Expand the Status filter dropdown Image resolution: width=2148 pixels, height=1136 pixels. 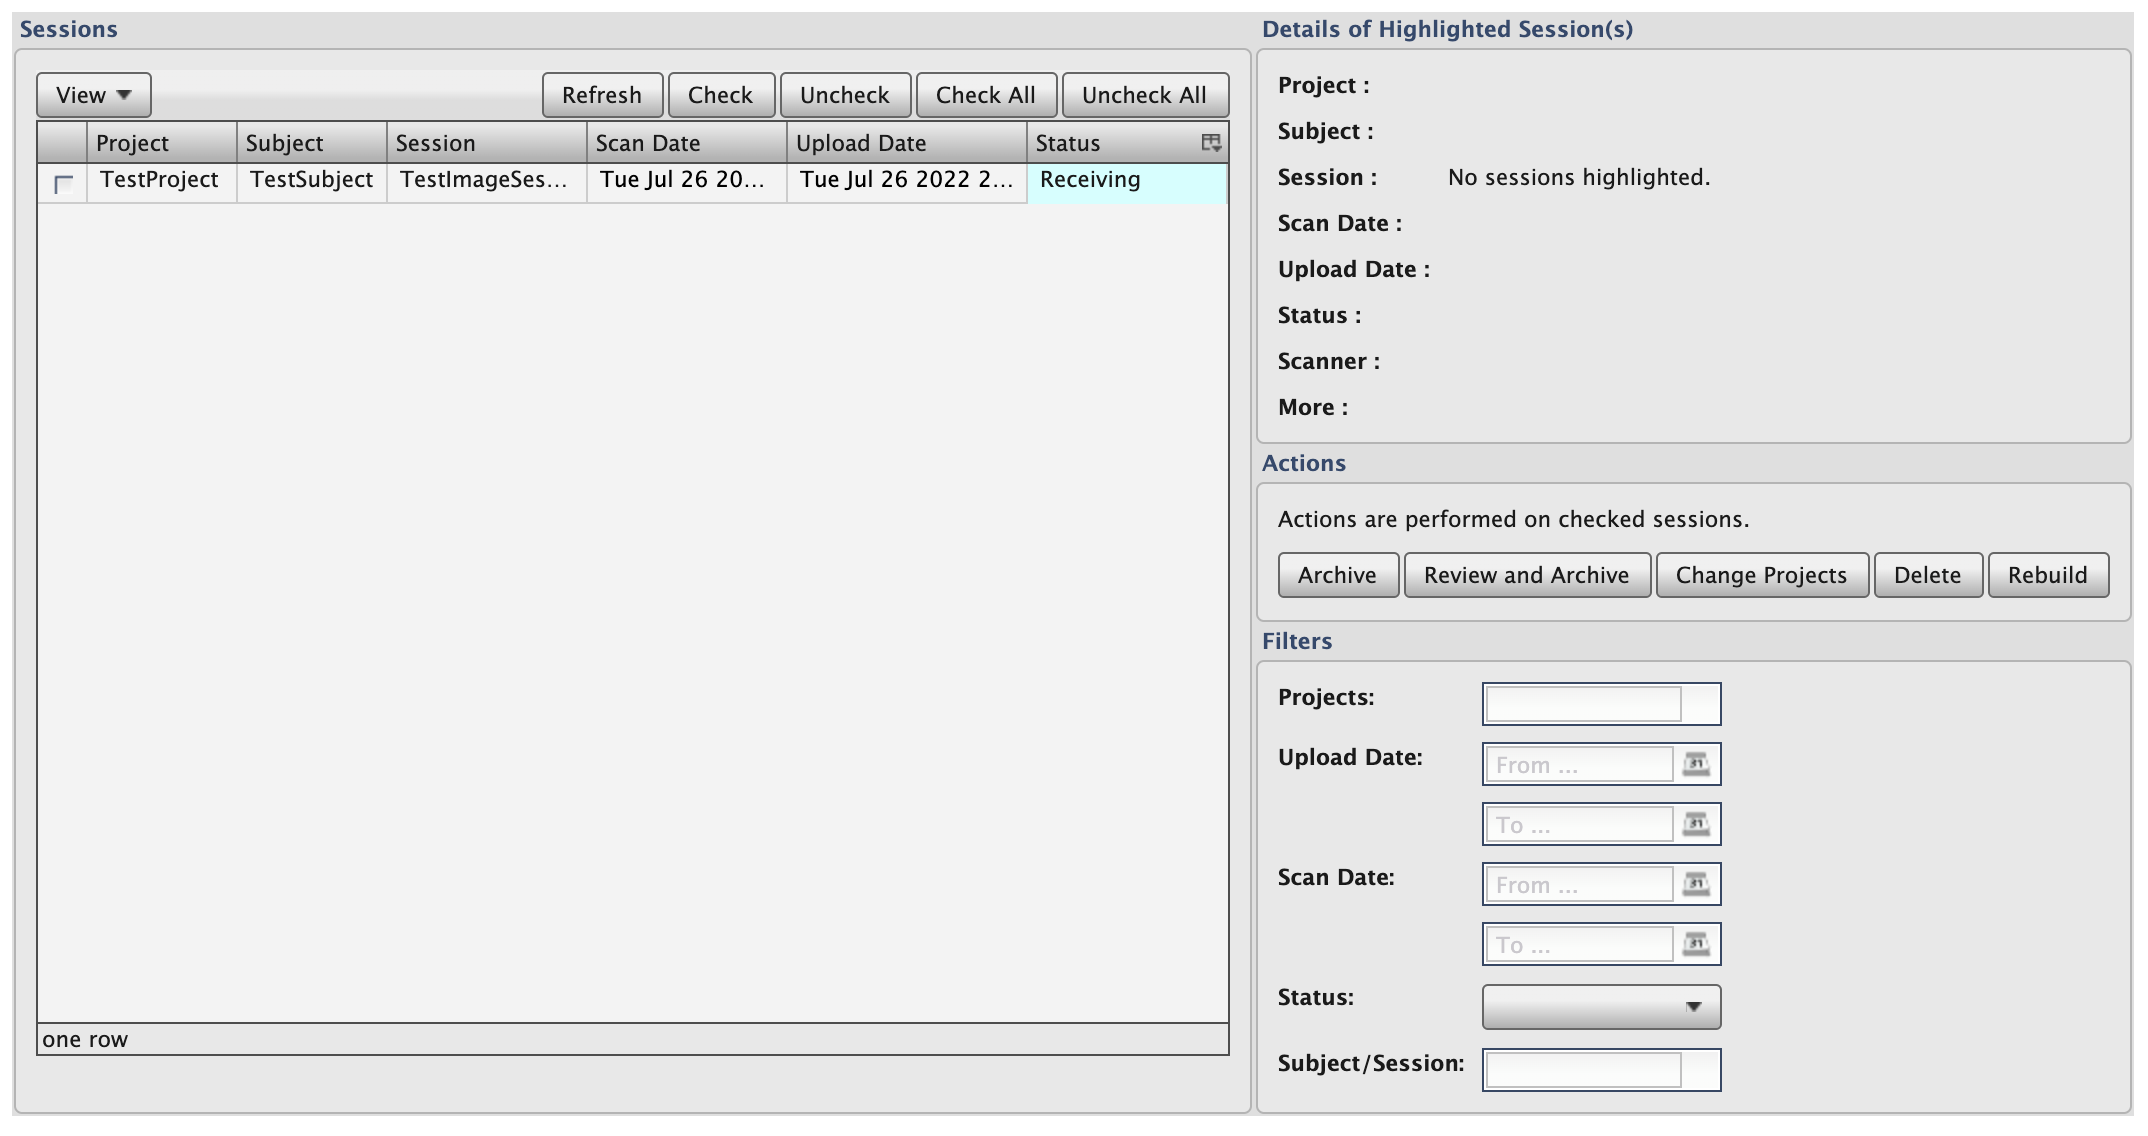pos(1601,1007)
